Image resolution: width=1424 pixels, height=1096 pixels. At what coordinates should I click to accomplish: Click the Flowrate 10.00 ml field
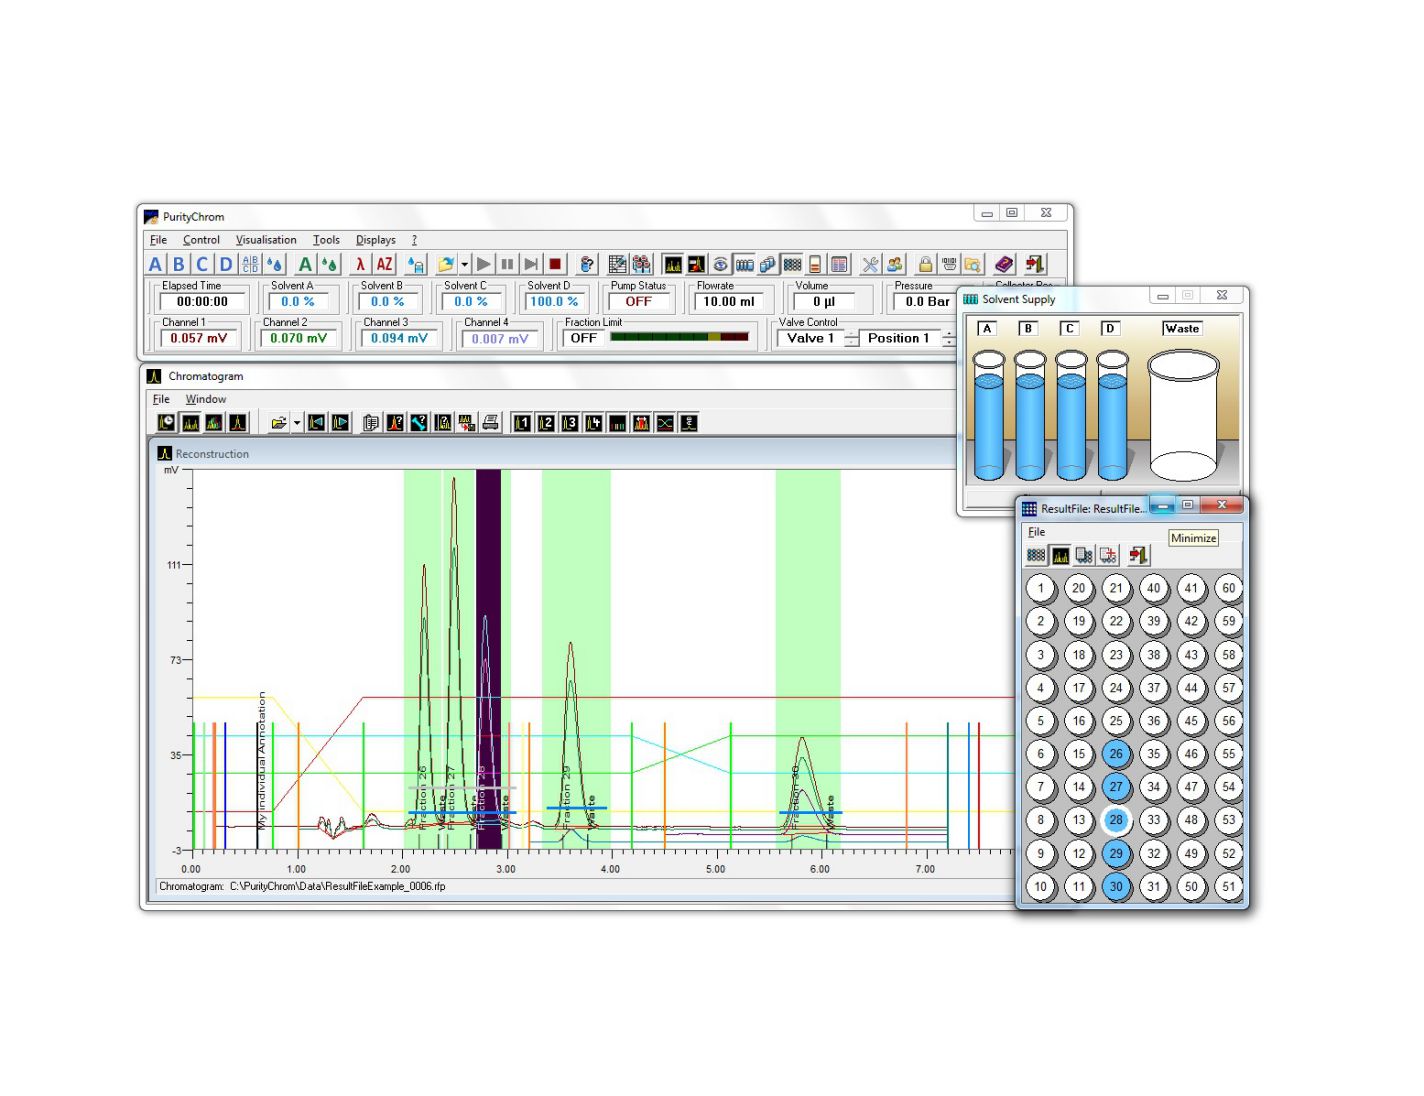coord(729,302)
